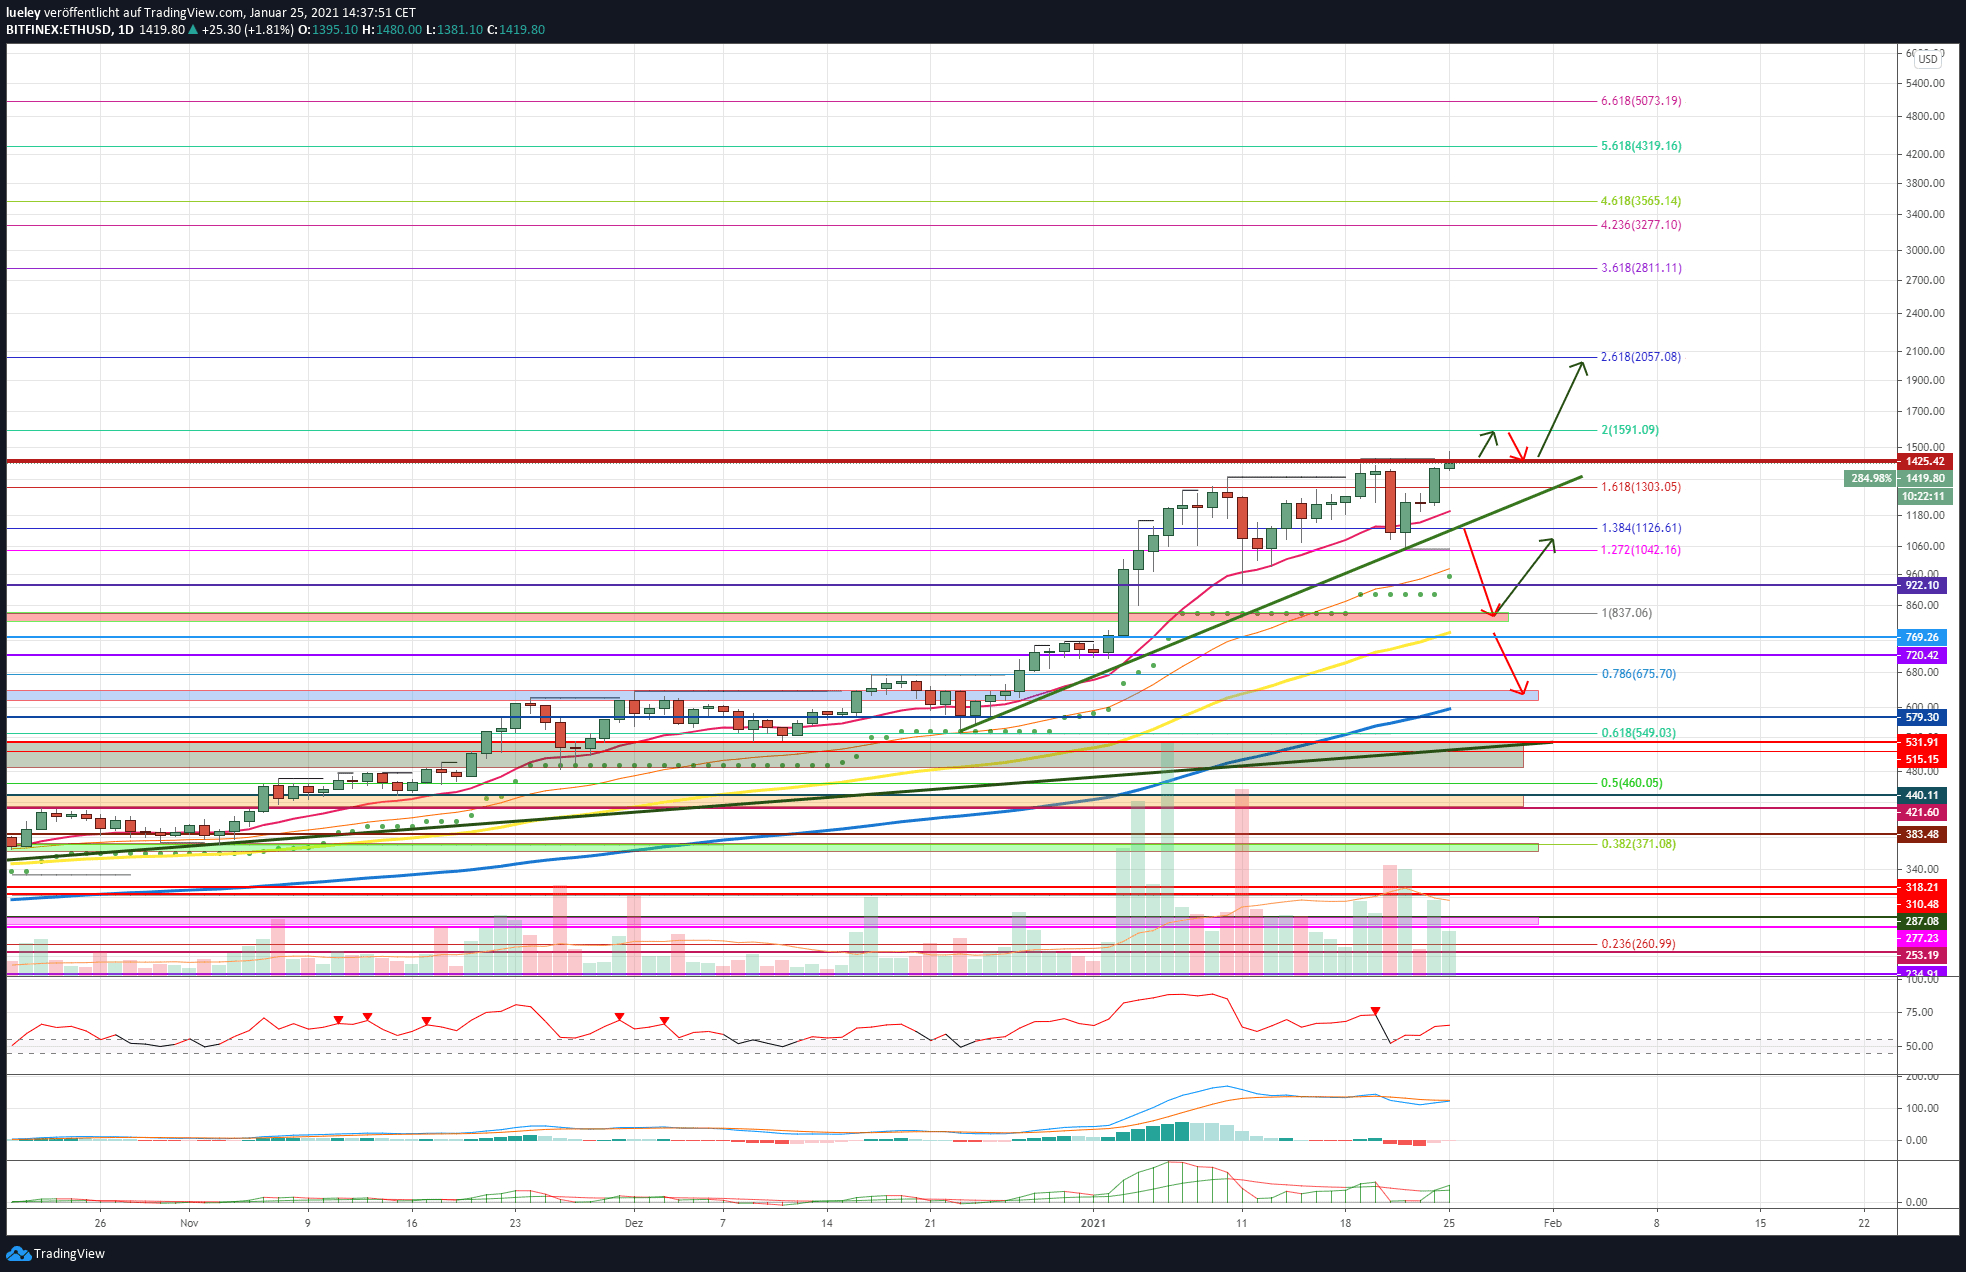
Task: Click the 2.618(2057.08) extension label
Action: [x=1641, y=357]
